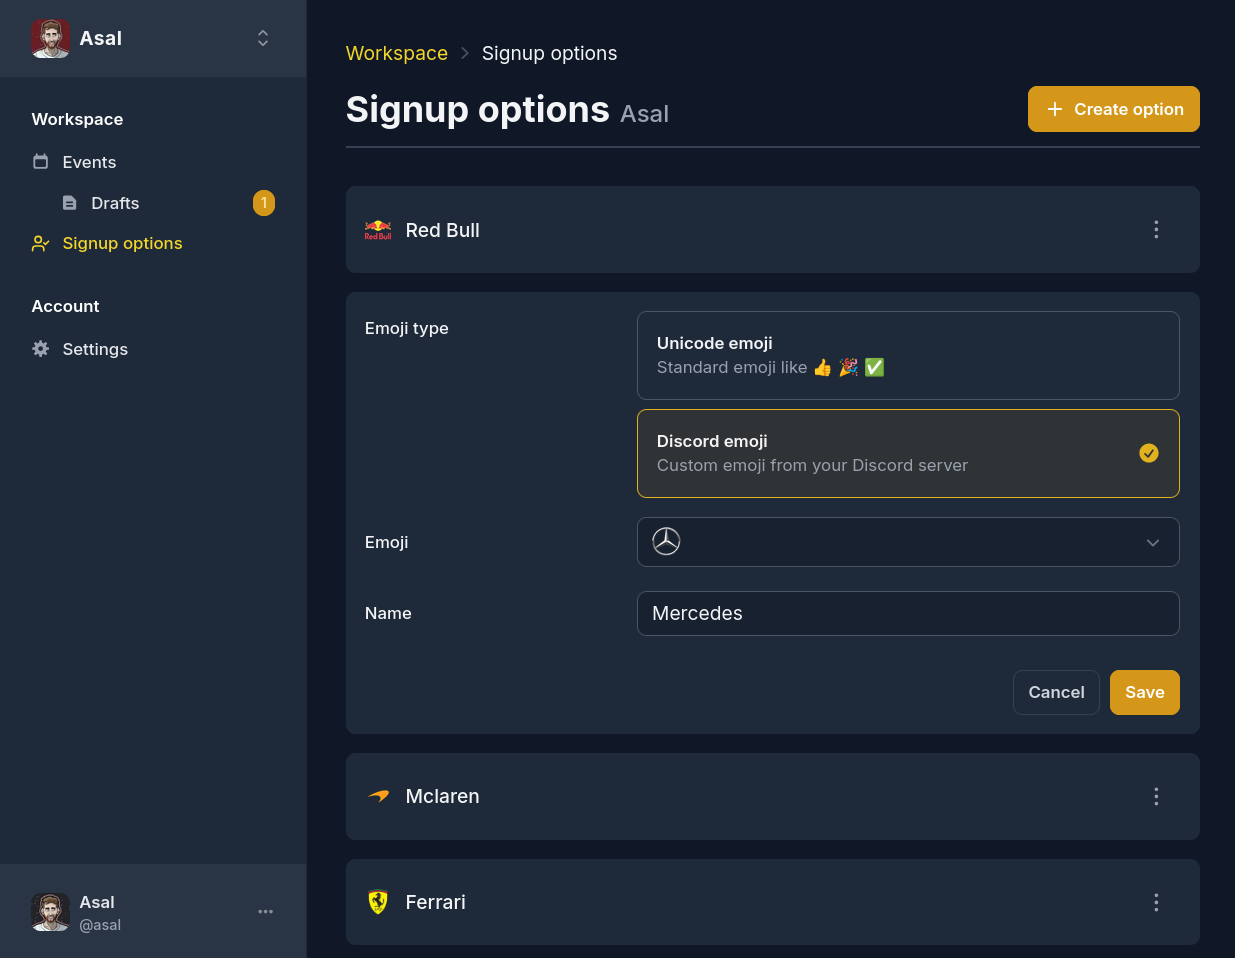Click the McLaren logo icon
The height and width of the screenshot is (958, 1235).
pyautogui.click(x=378, y=796)
